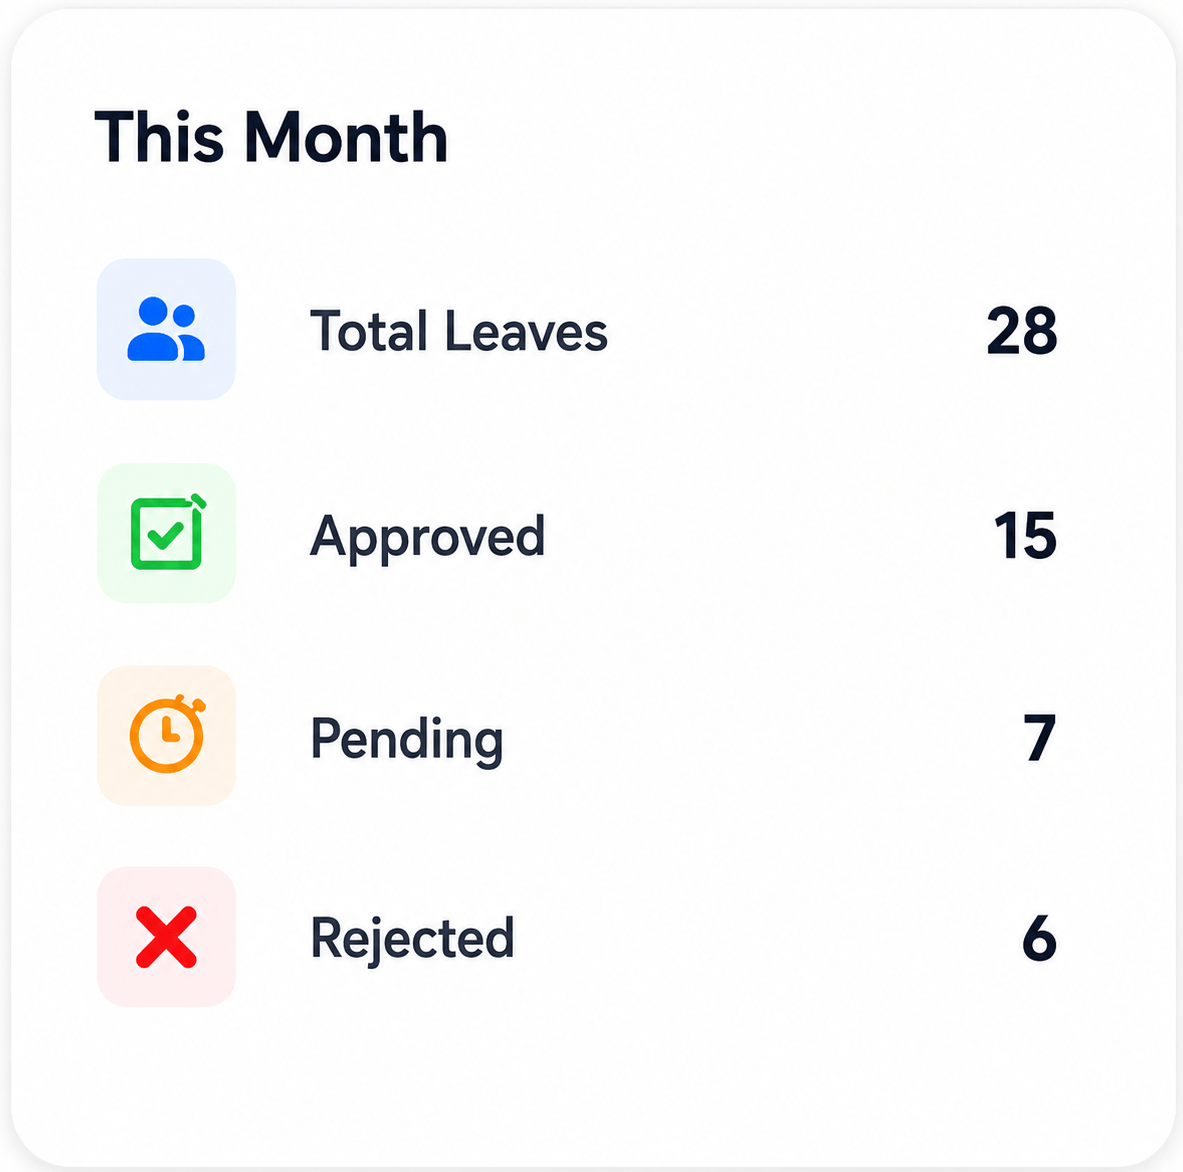Click the word Month in the heading
Viewport: 1183px width, 1172px height.
click(x=346, y=137)
